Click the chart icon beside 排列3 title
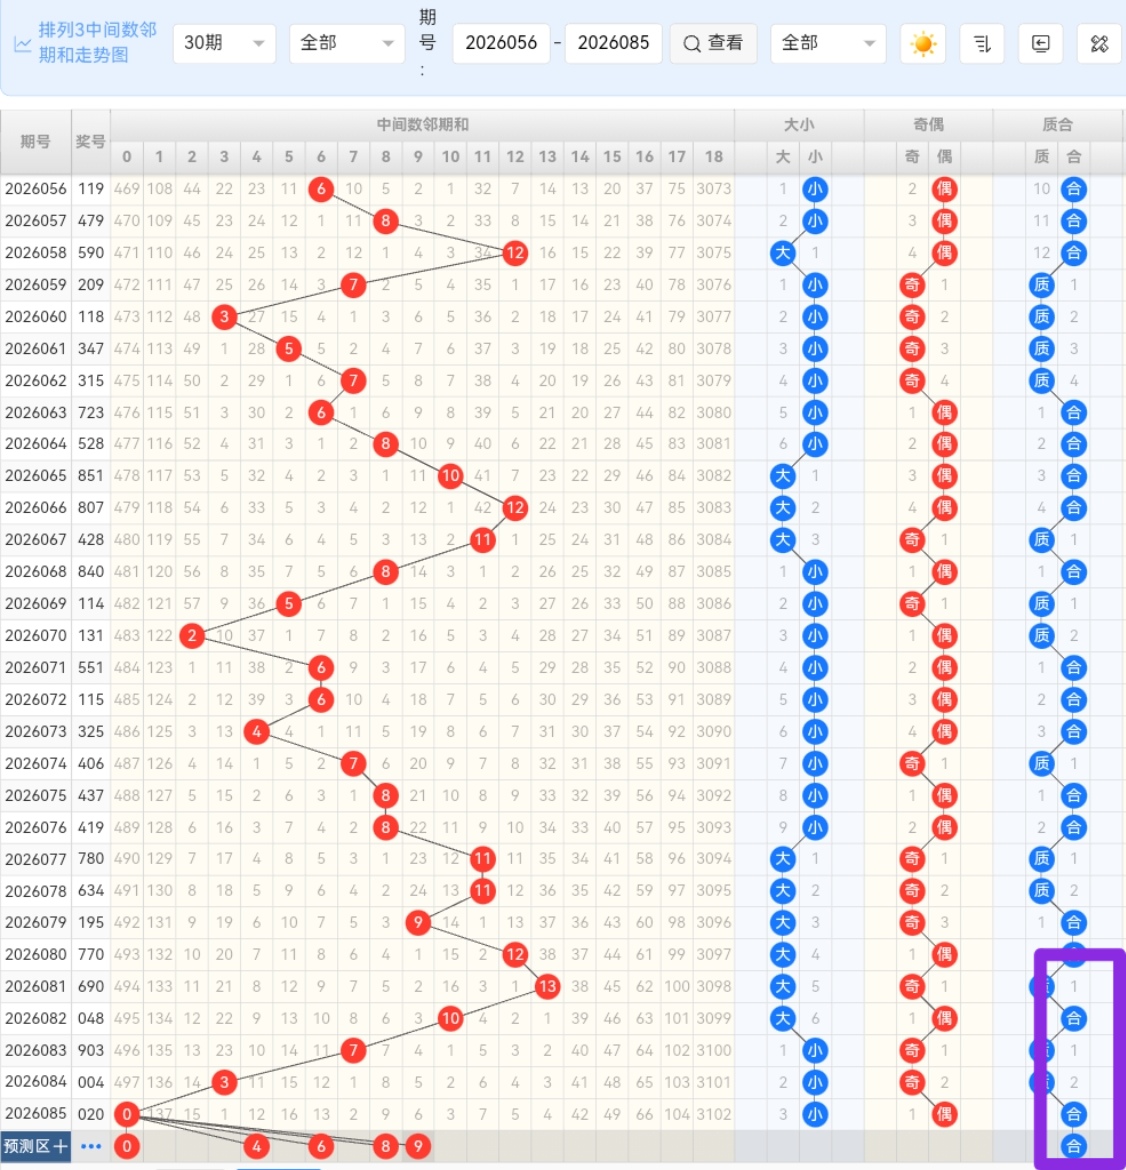Image resolution: width=1126 pixels, height=1170 pixels. [22, 45]
